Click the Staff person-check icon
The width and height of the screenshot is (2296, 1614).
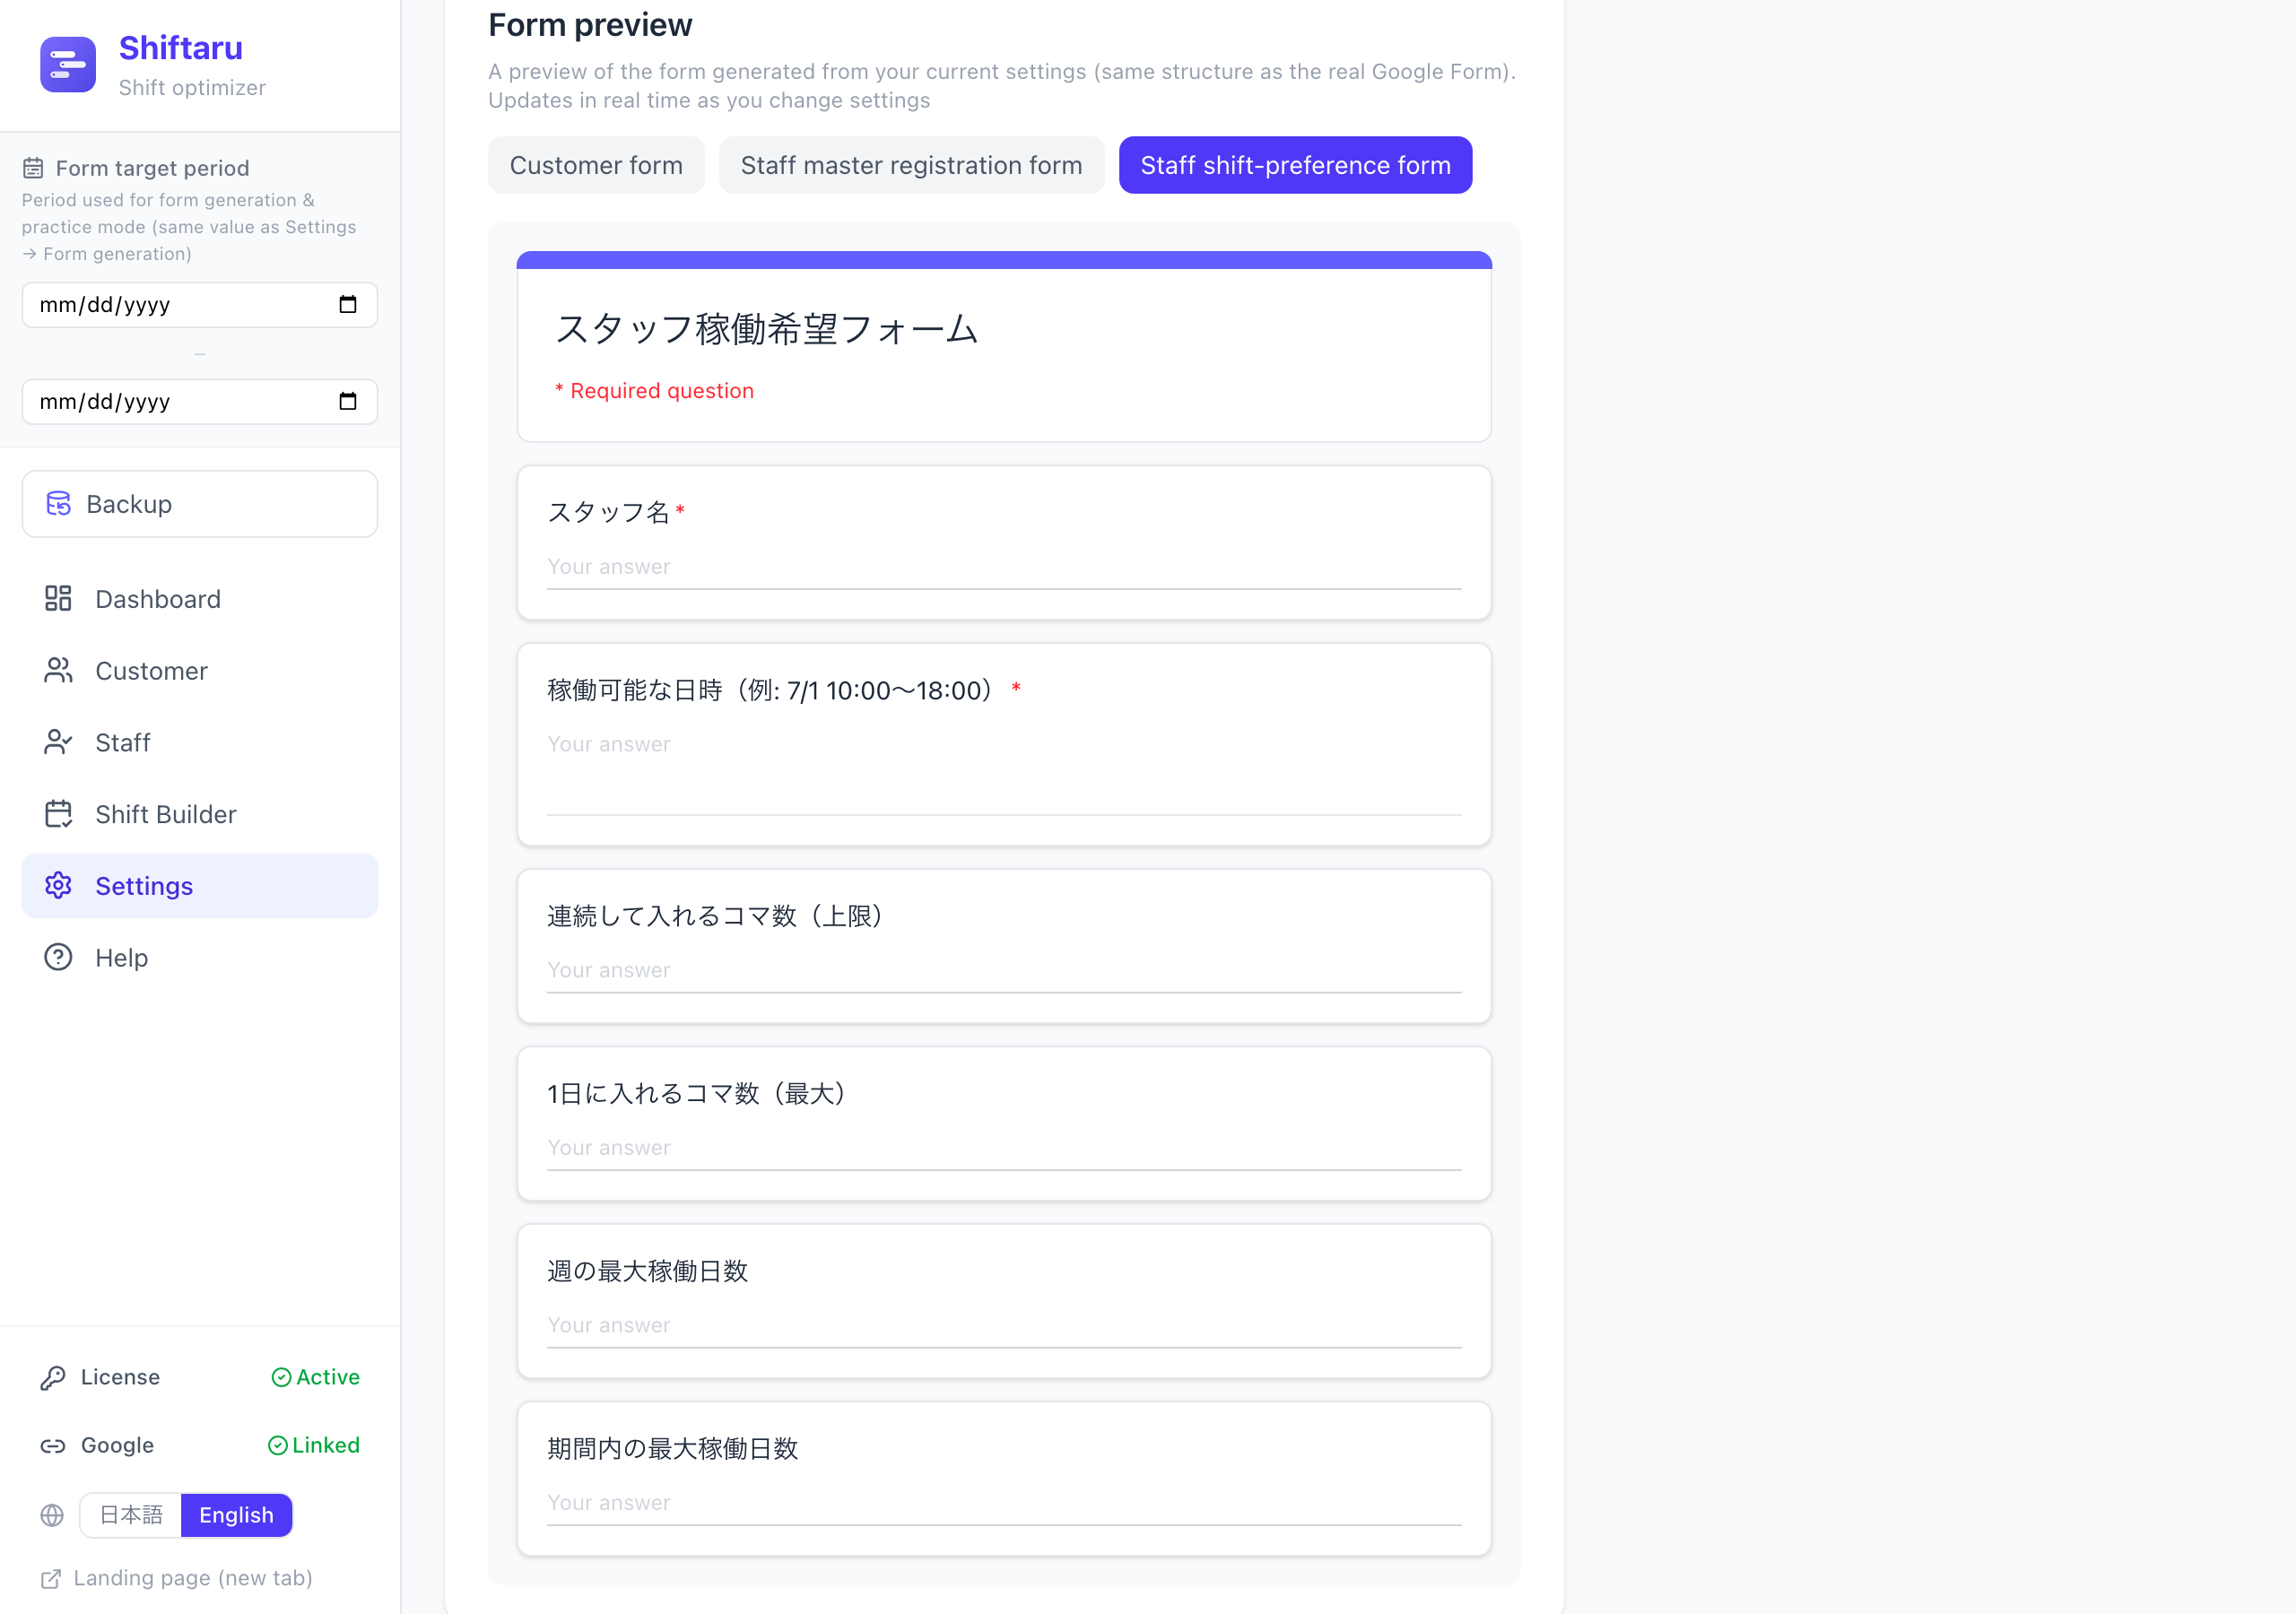pos(58,743)
